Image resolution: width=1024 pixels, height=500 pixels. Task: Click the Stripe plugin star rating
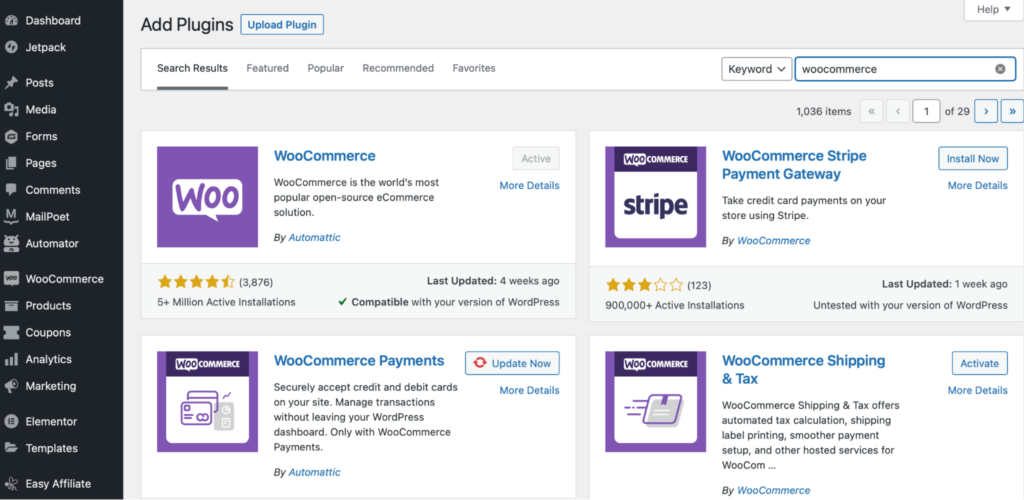point(644,285)
